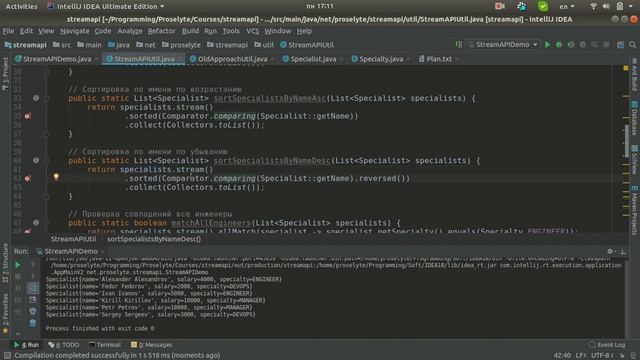Print the Run console output
The height and width of the screenshot is (360, 640).
pyautogui.click(x=33, y=311)
